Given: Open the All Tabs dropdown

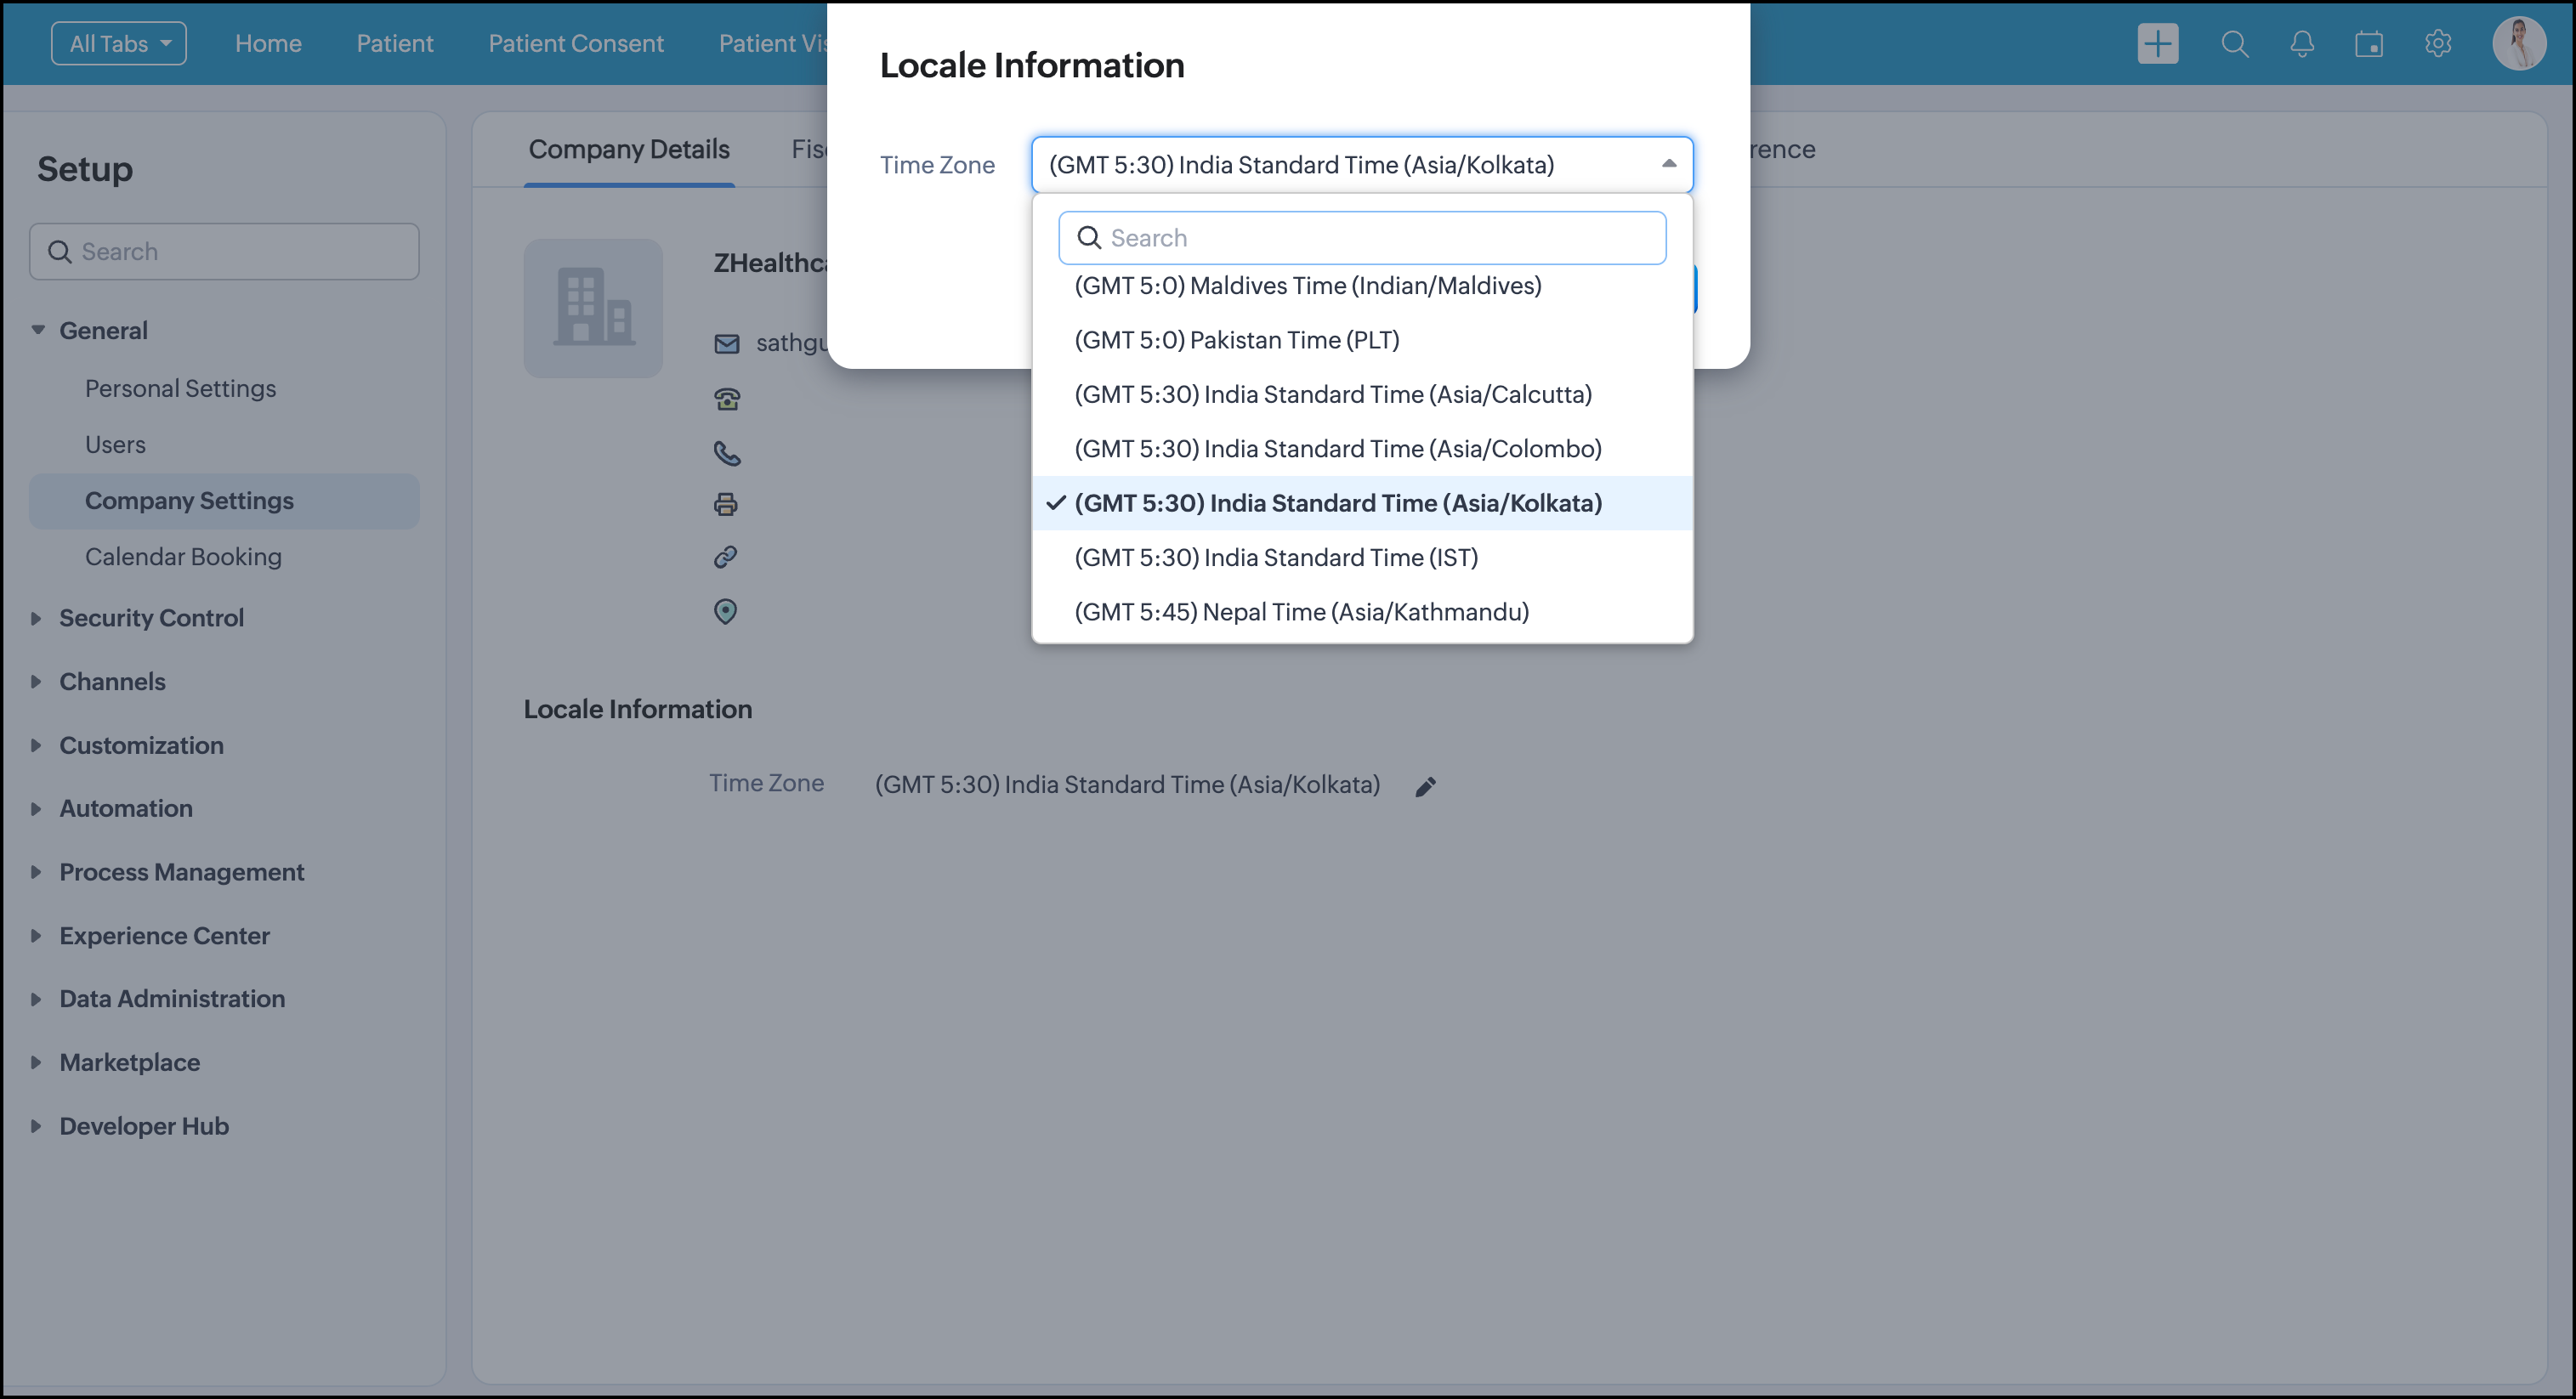Looking at the screenshot, I should coord(119,43).
